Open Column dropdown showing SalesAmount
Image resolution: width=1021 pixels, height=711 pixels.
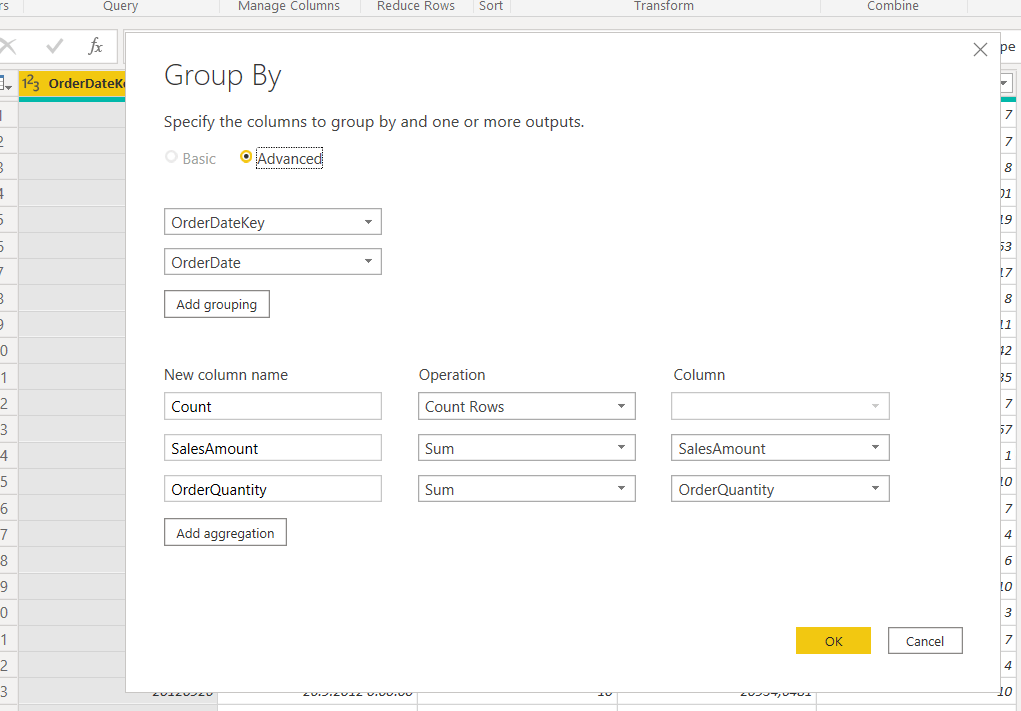[x=780, y=448]
